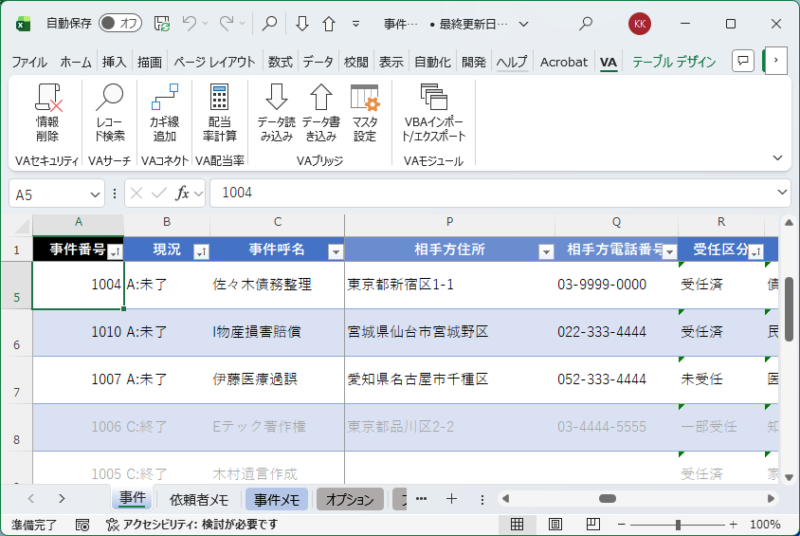Toggle the 自動保存 switch

click(120, 23)
